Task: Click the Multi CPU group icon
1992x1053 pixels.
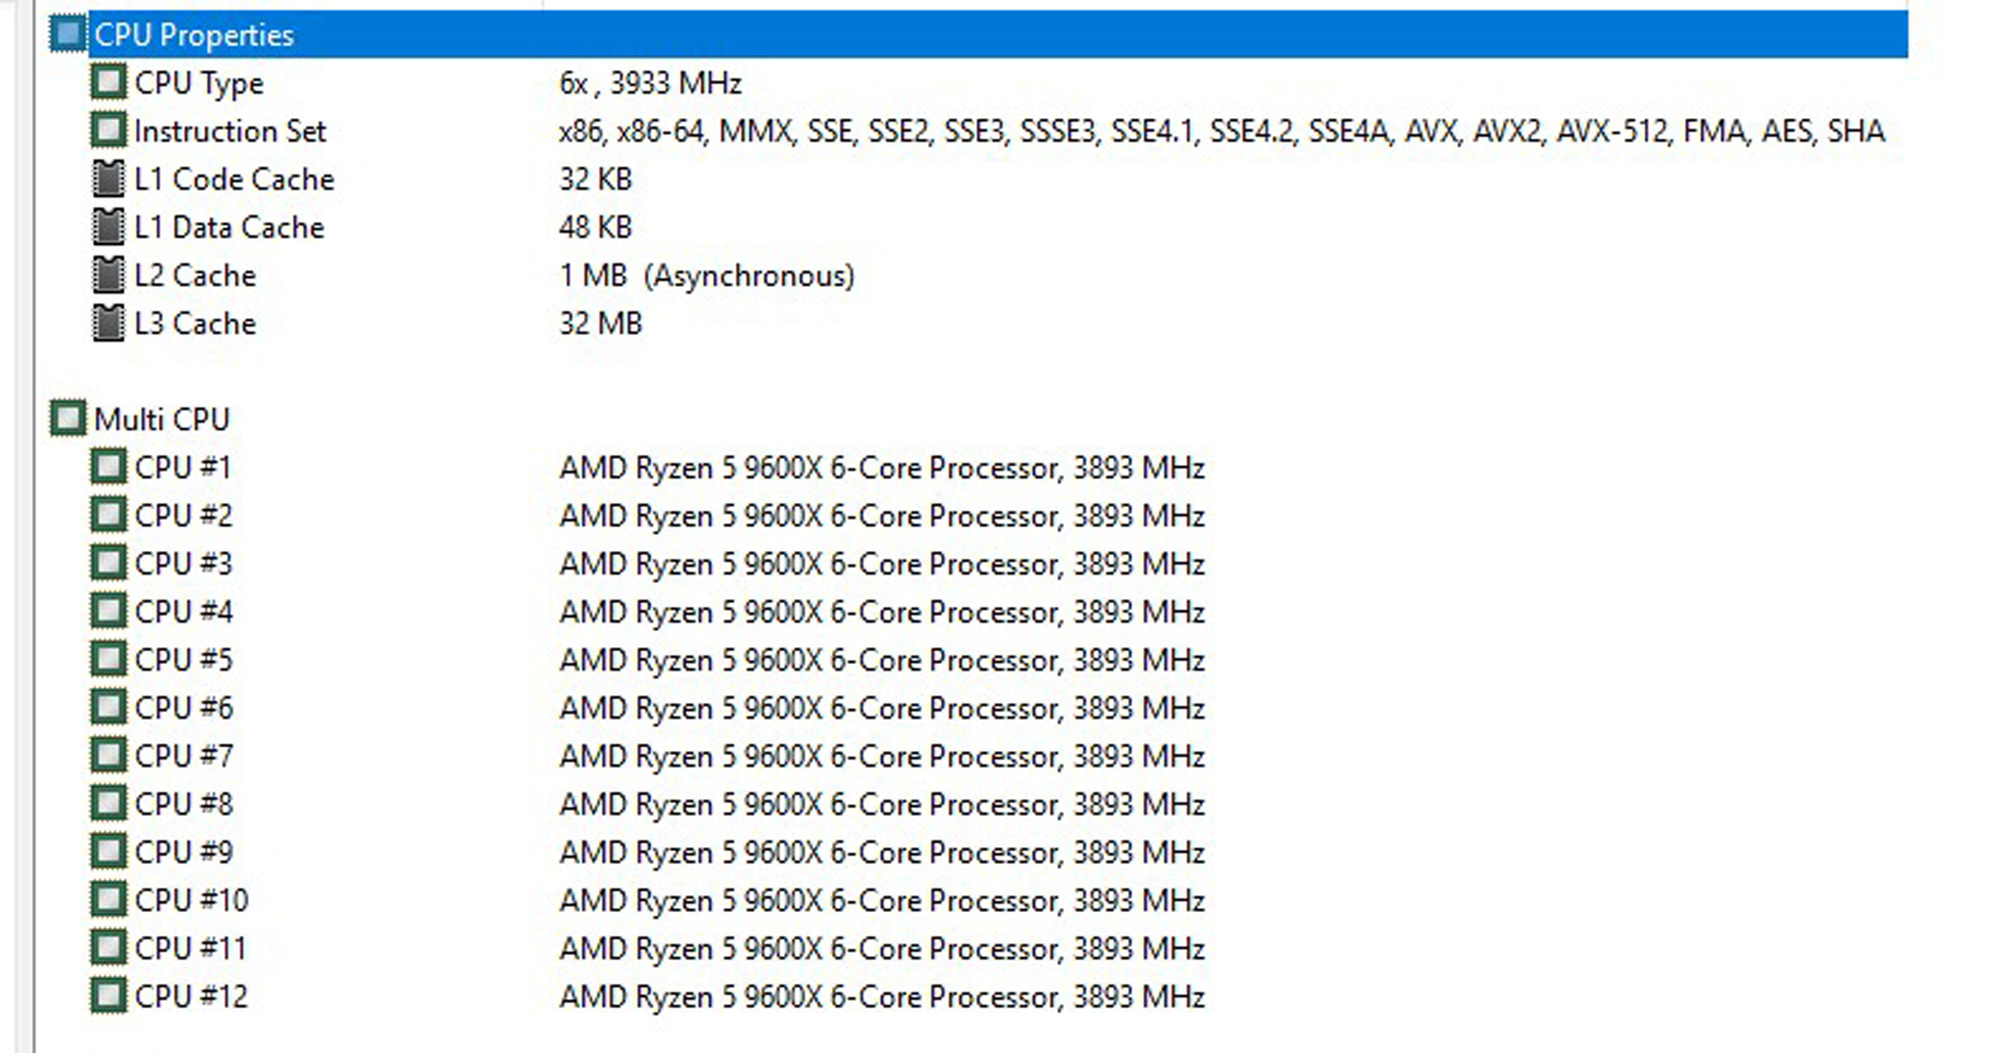Action: tap(68, 418)
